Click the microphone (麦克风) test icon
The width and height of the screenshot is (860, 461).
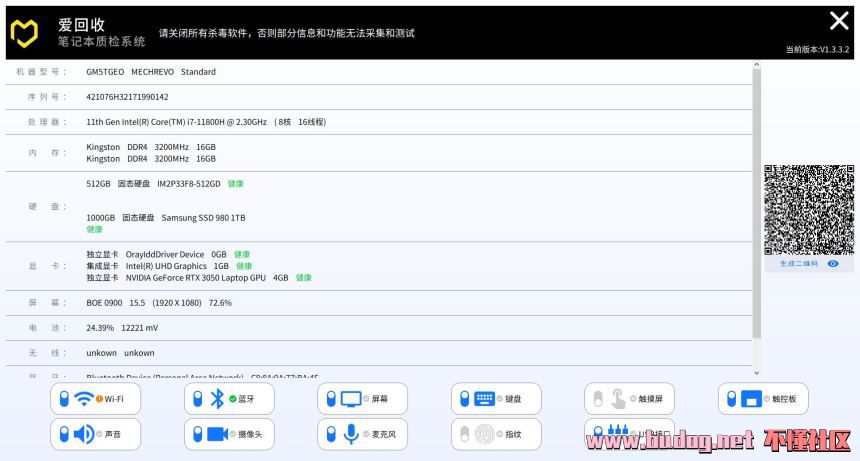point(351,434)
